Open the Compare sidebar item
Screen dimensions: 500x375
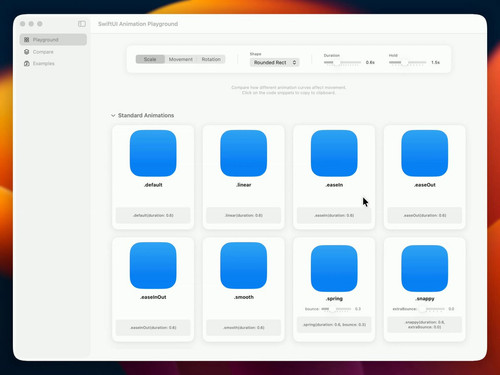[53, 52]
